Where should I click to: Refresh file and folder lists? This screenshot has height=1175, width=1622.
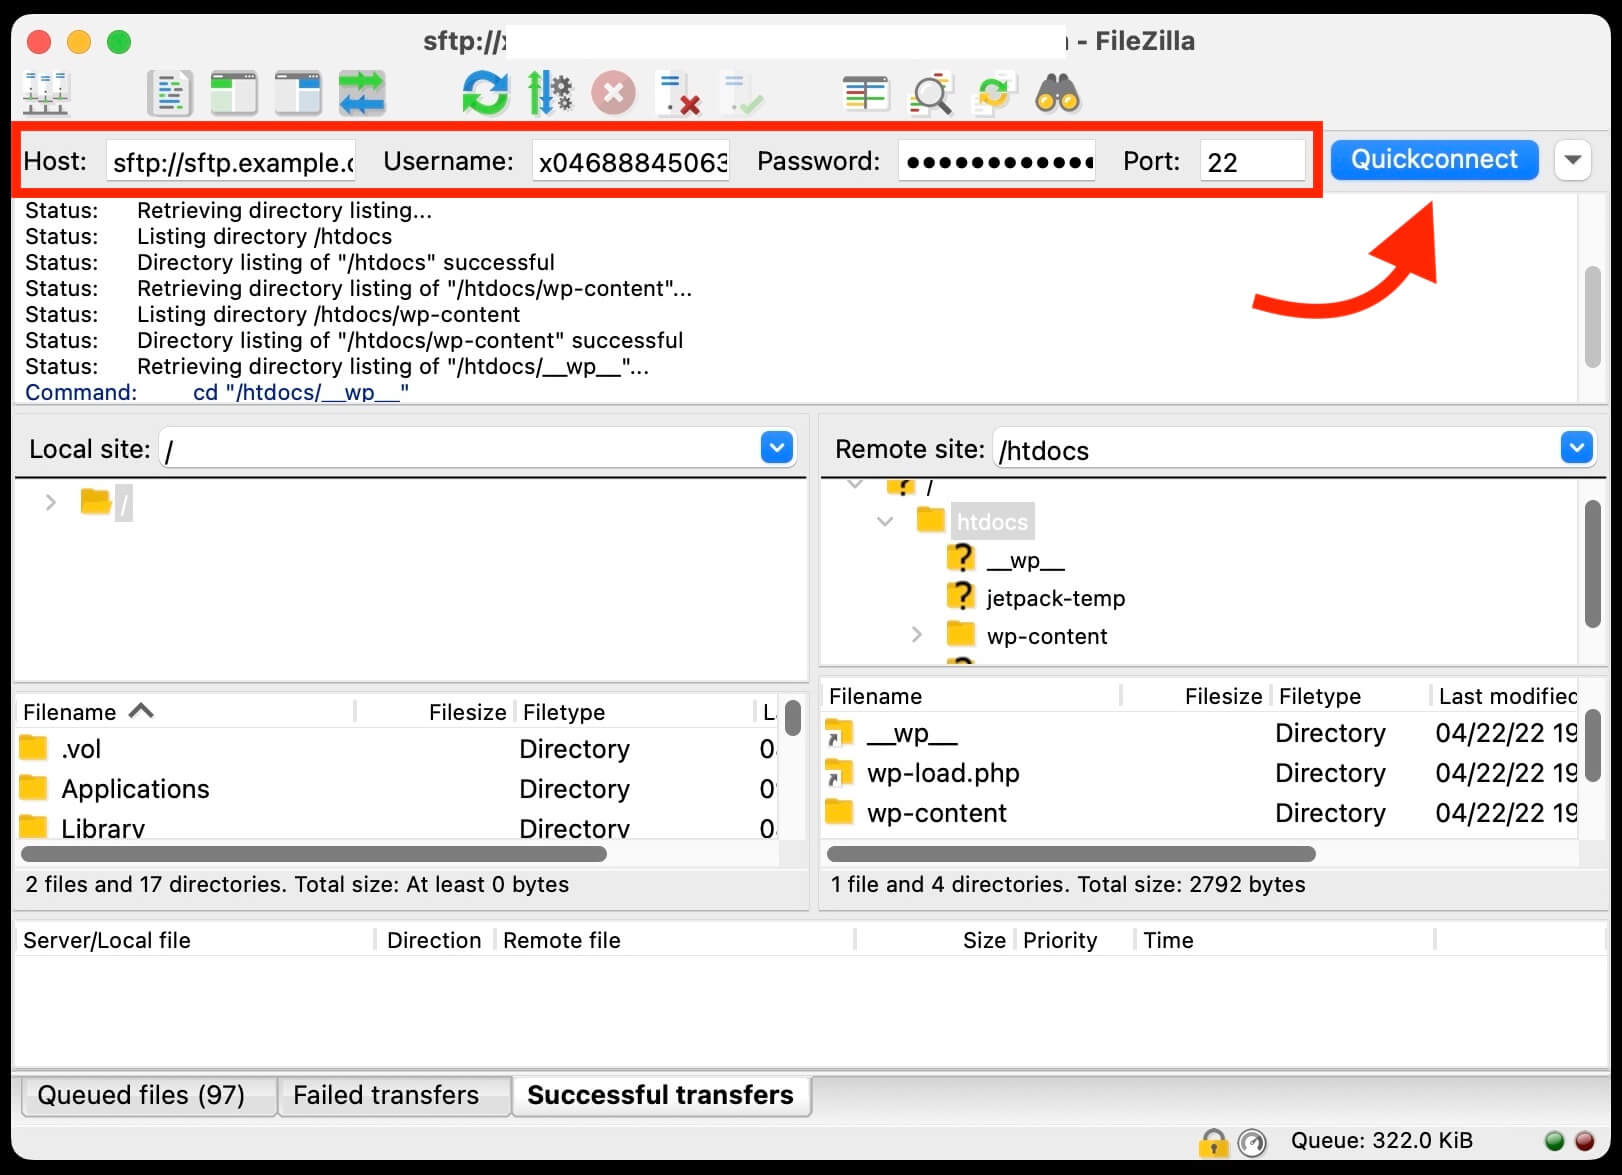pyautogui.click(x=486, y=94)
